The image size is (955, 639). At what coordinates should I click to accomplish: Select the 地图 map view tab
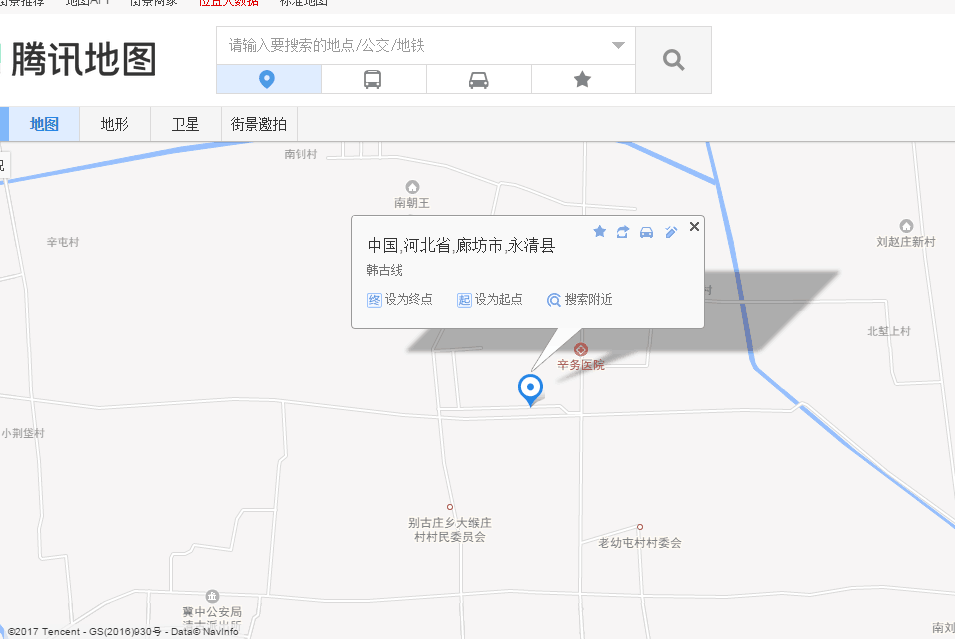[44, 125]
